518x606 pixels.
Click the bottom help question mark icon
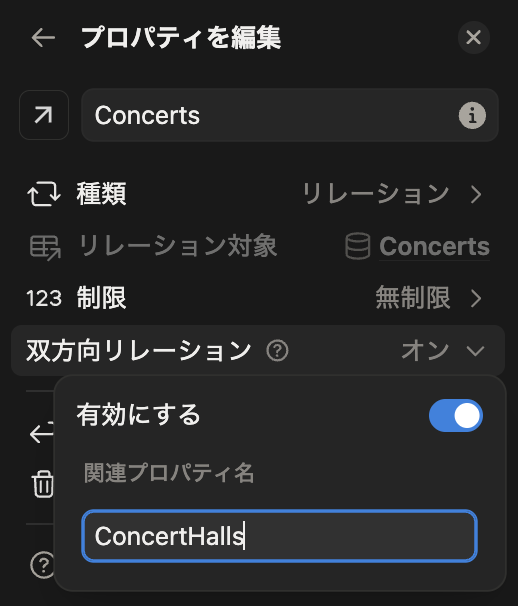(x=43, y=565)
